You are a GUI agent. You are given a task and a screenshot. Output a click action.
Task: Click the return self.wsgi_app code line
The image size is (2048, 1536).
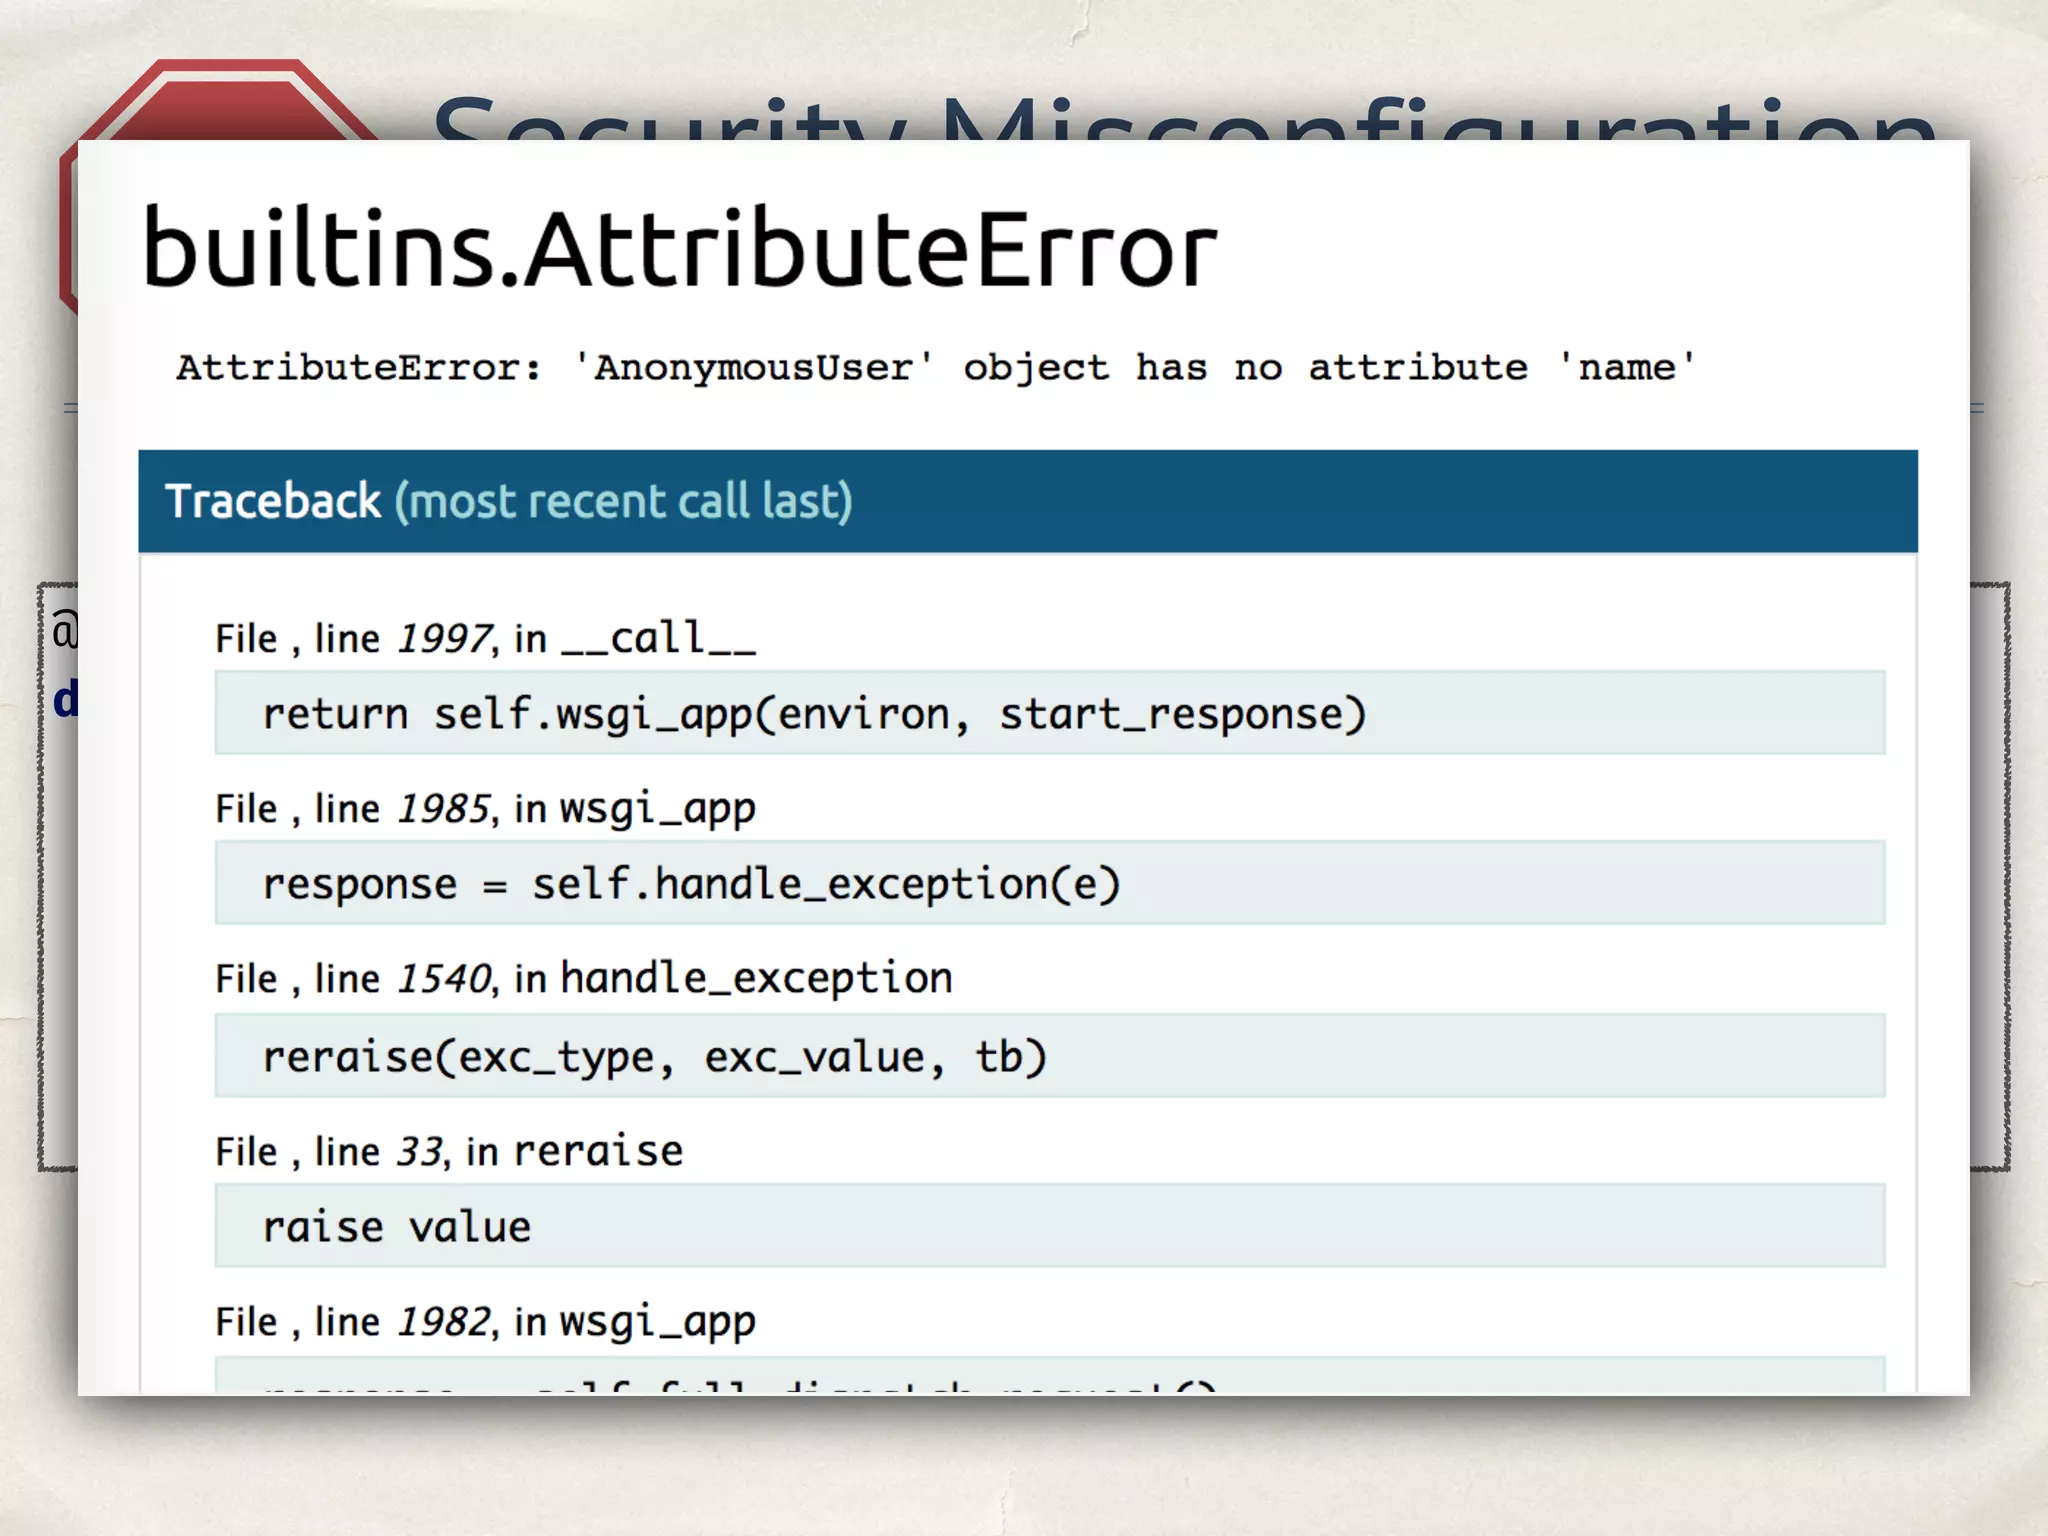pos(814,714)
